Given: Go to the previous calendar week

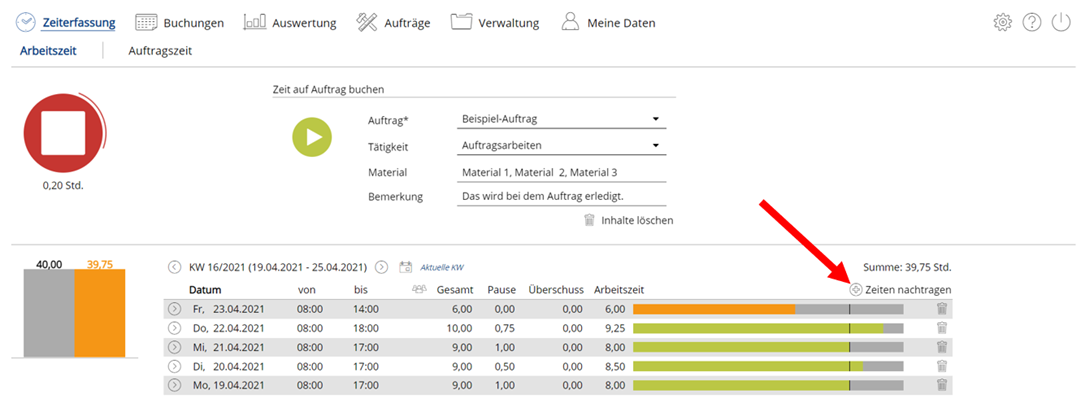Looking at the screenshot, I should point(174,267).
